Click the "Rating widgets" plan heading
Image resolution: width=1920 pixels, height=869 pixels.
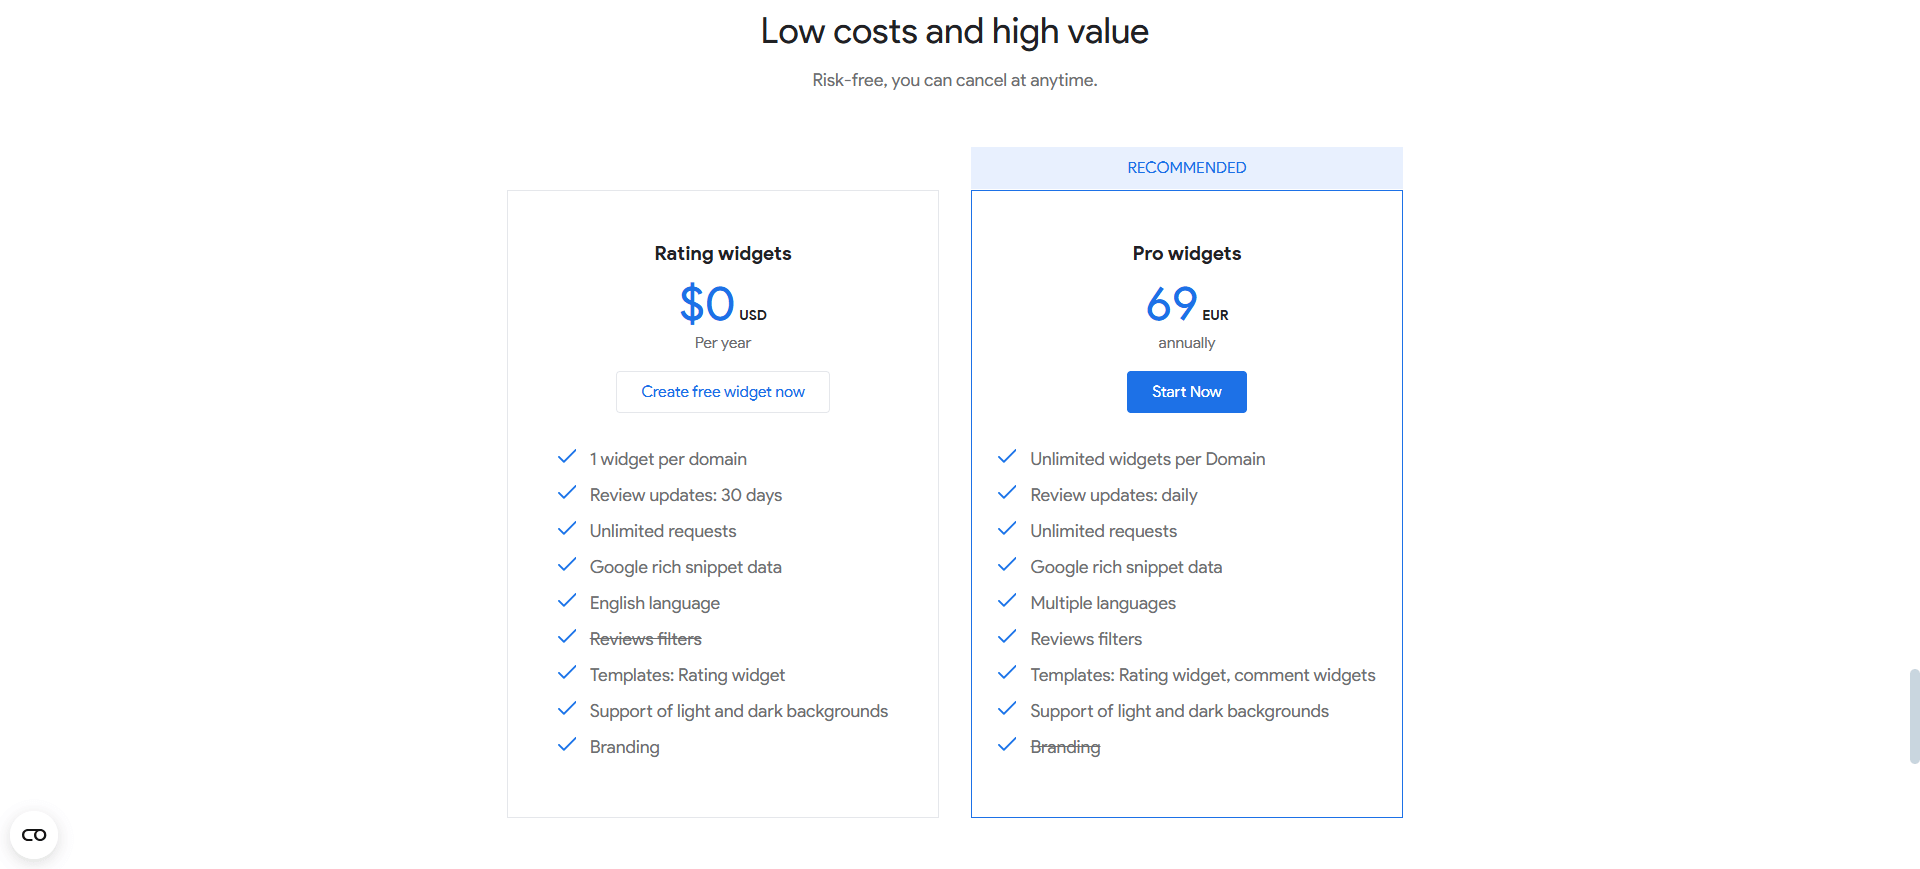(722, 253)
